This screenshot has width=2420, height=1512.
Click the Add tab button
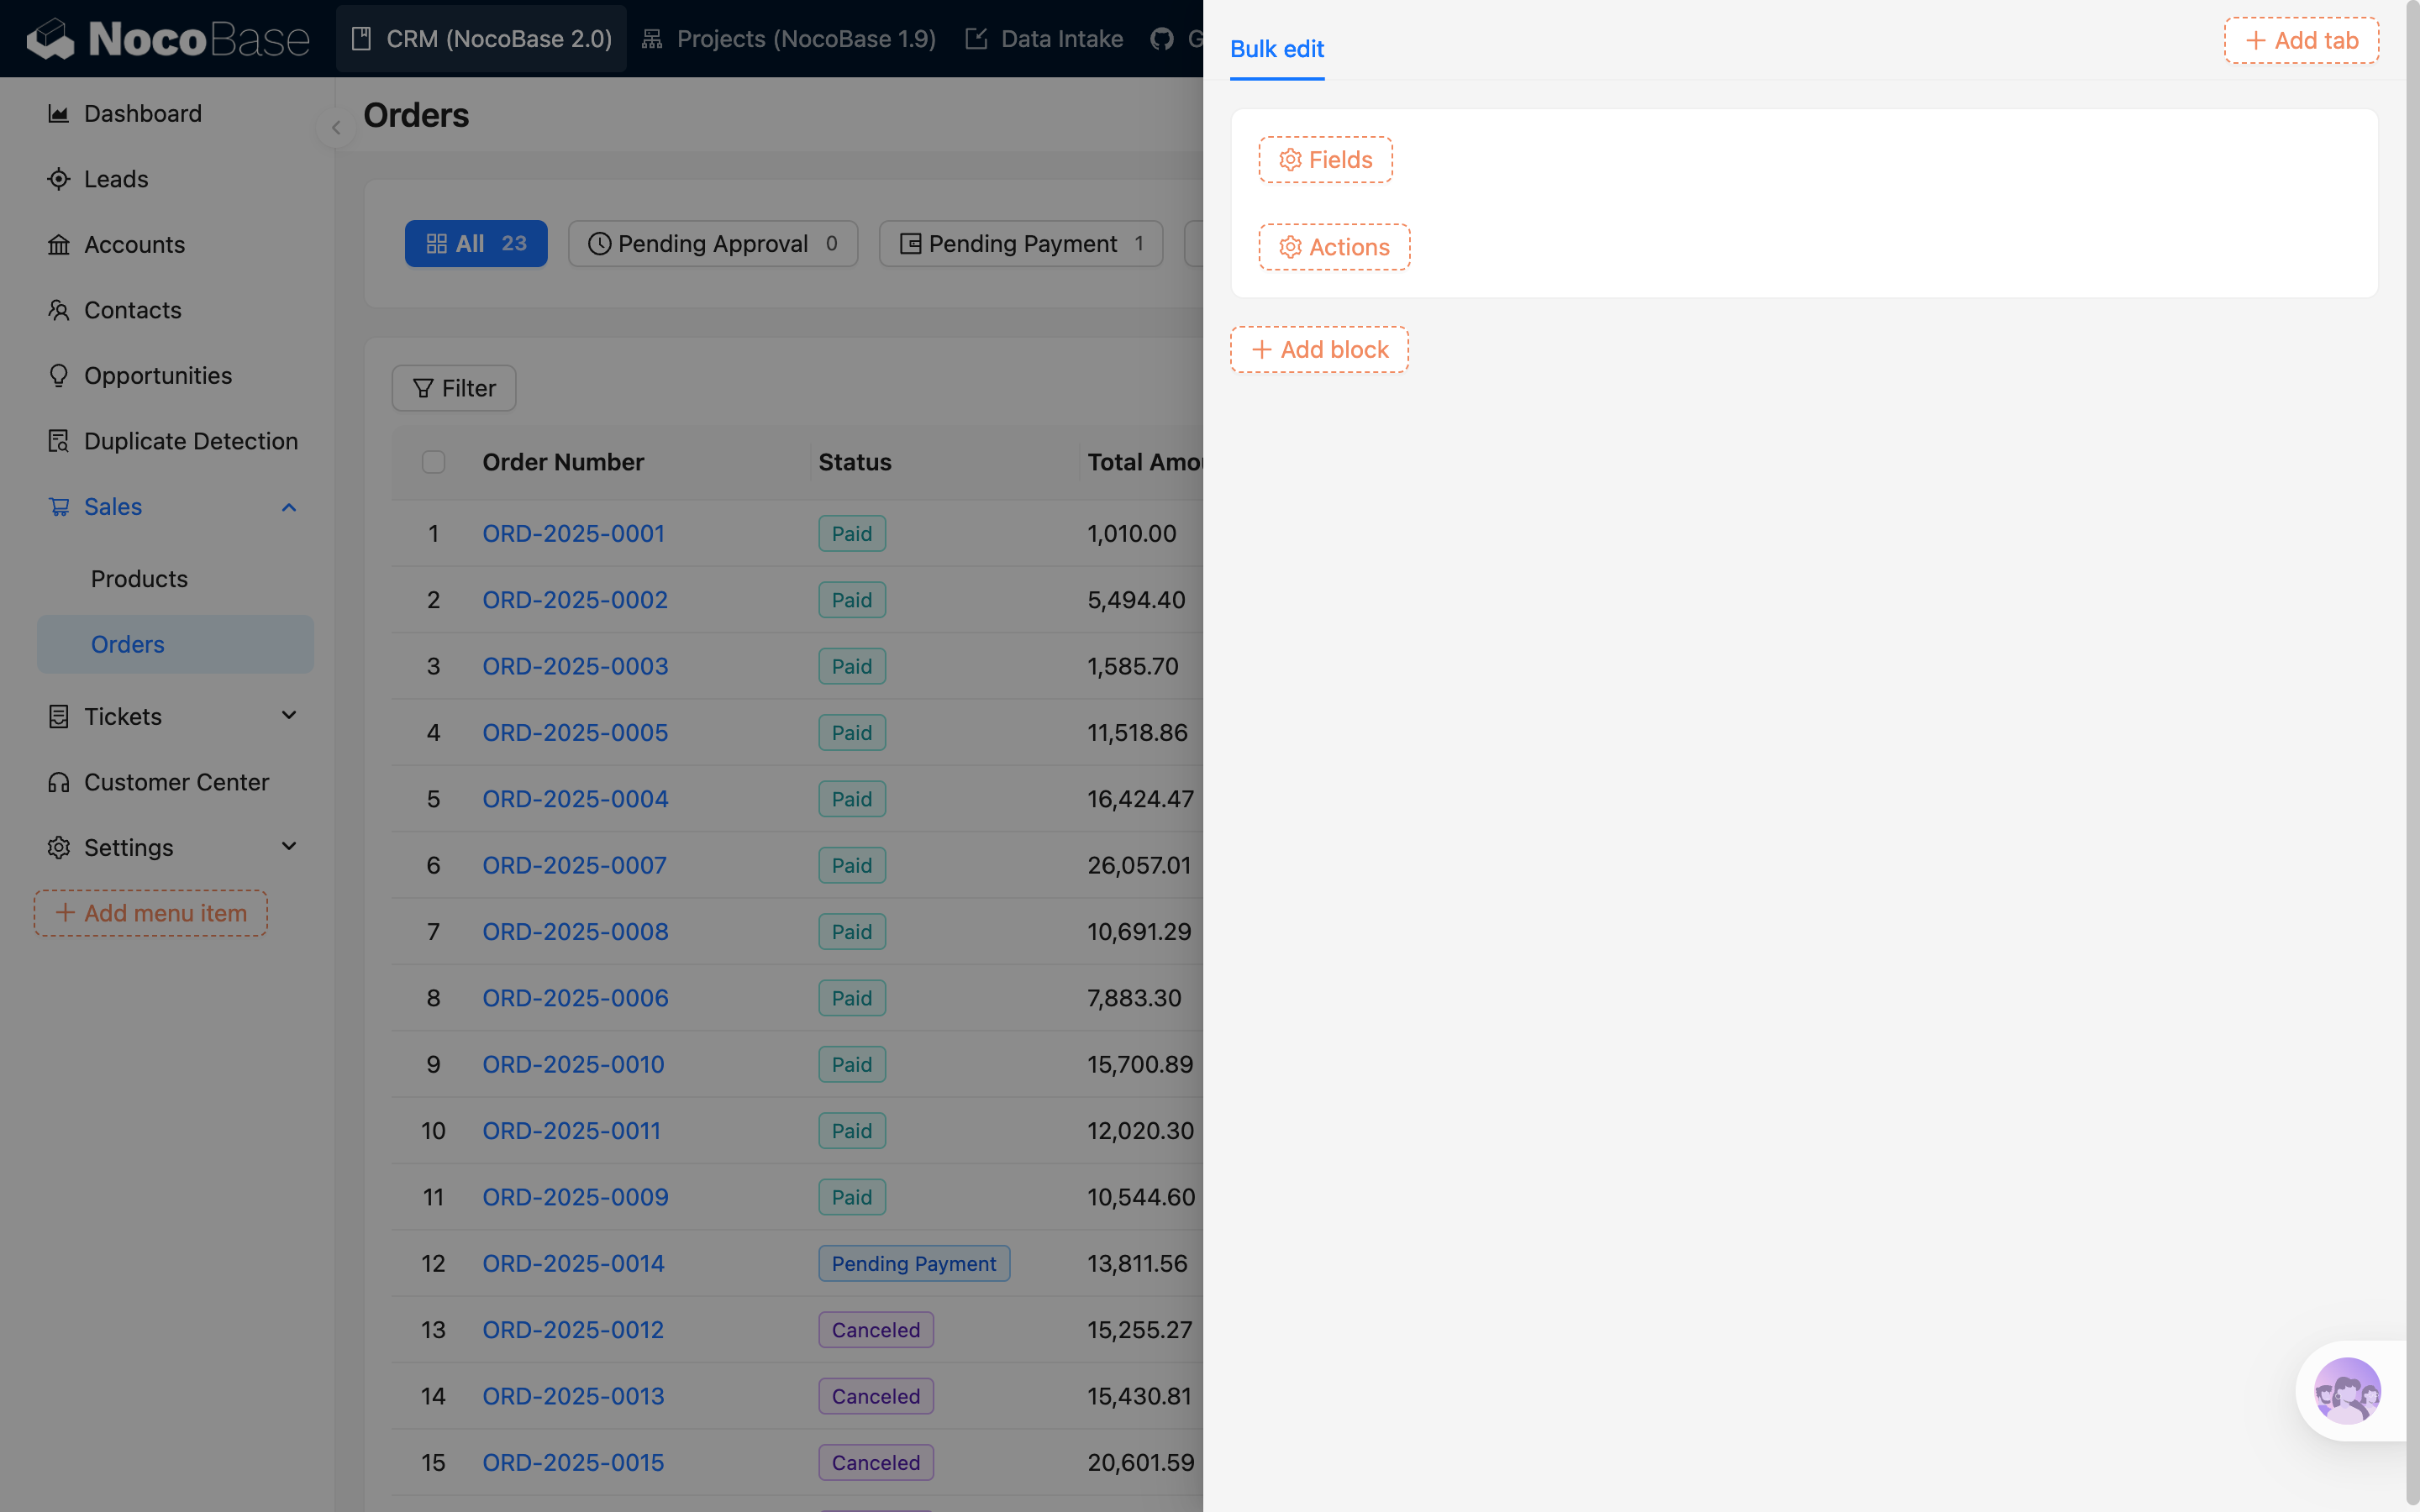tap(2301, 40)
